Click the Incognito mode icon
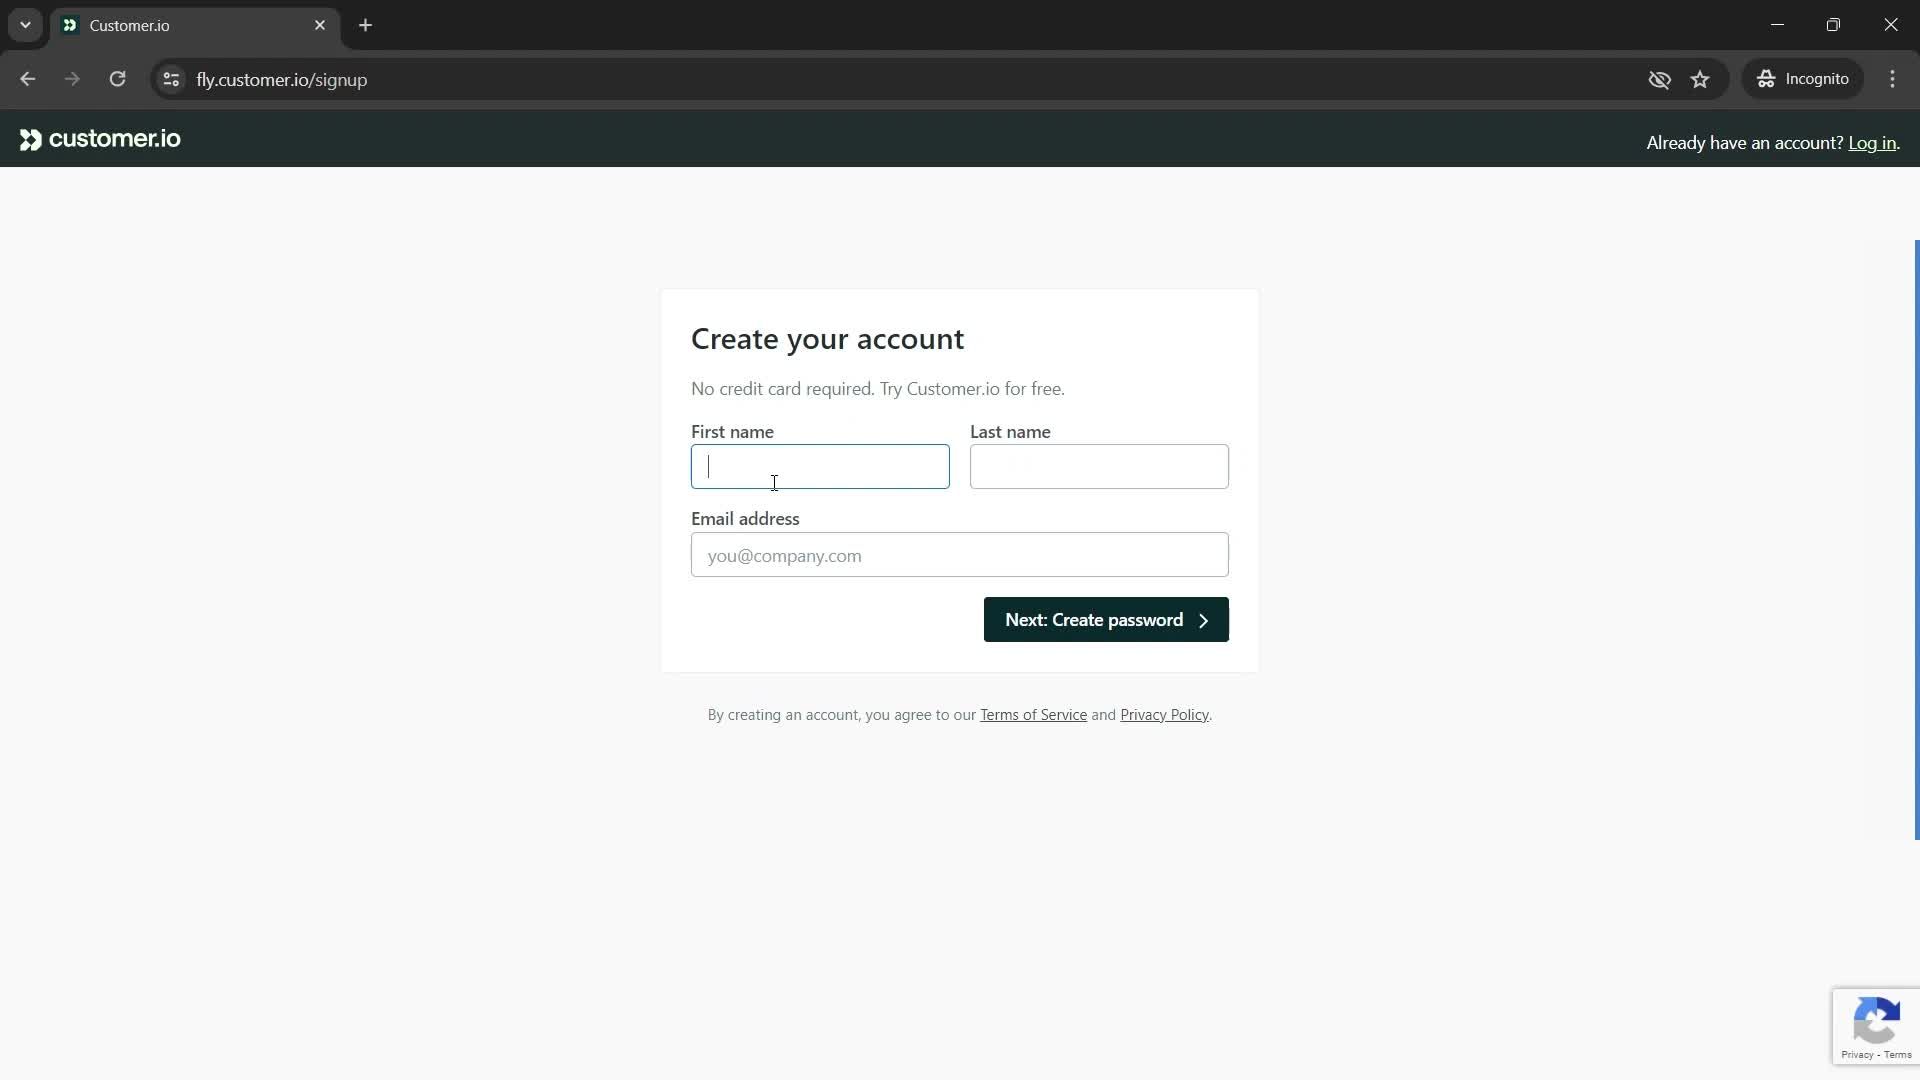 tap(1766, 79)
